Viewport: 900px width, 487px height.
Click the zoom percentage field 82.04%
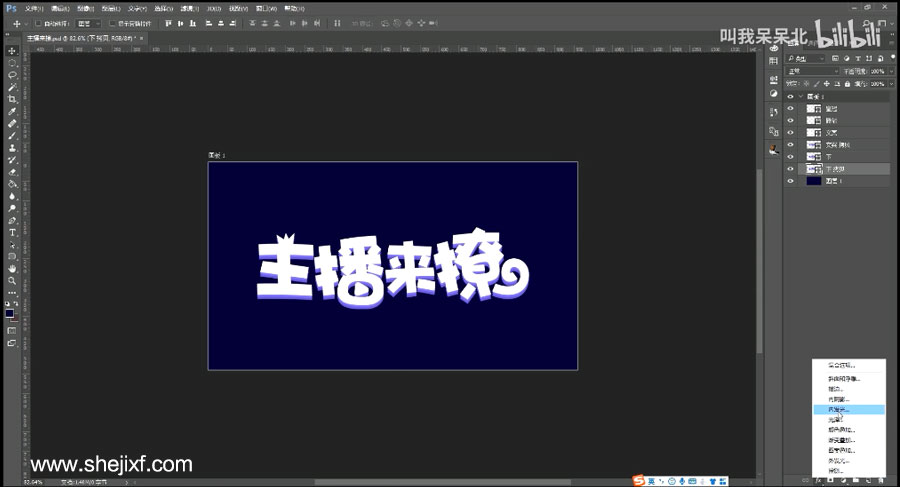point(34,482)
